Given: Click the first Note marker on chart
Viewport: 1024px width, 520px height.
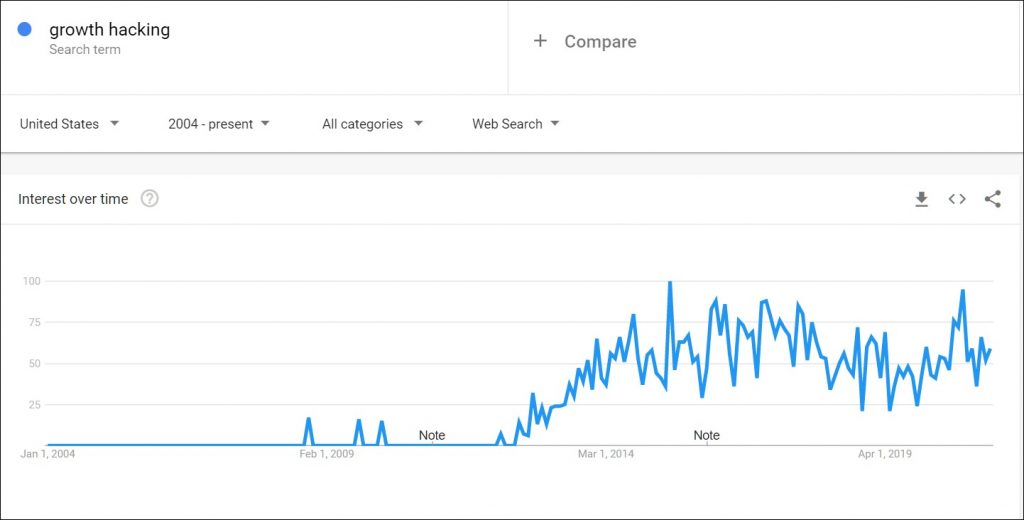Looking at the screenshot, I should [x=432, y=435].
